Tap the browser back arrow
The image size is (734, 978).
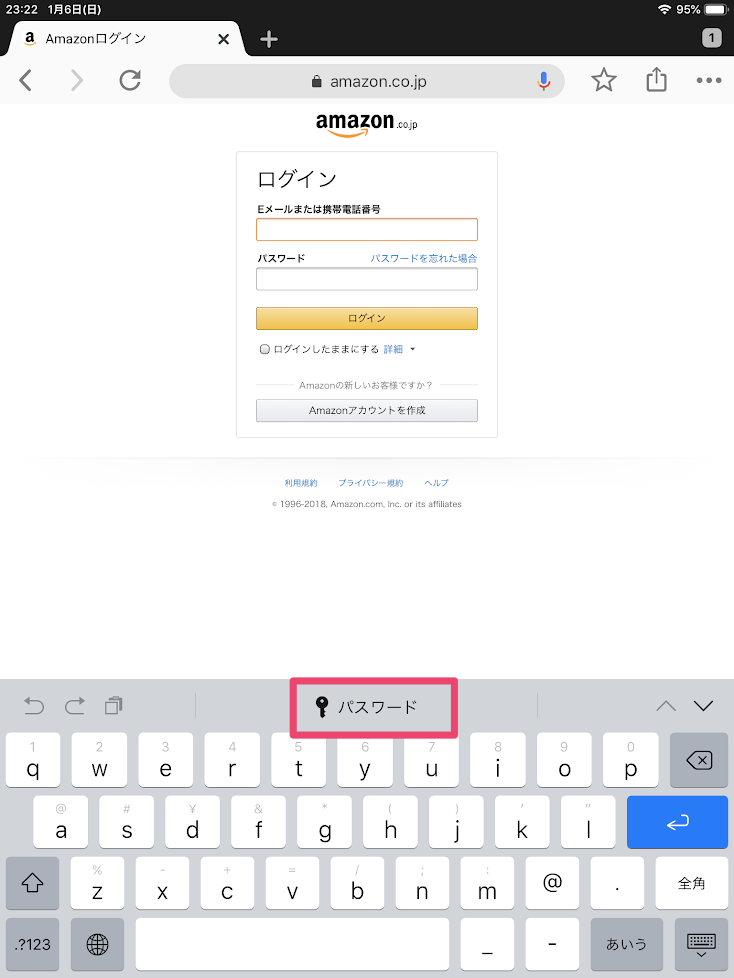coord(25,80)
